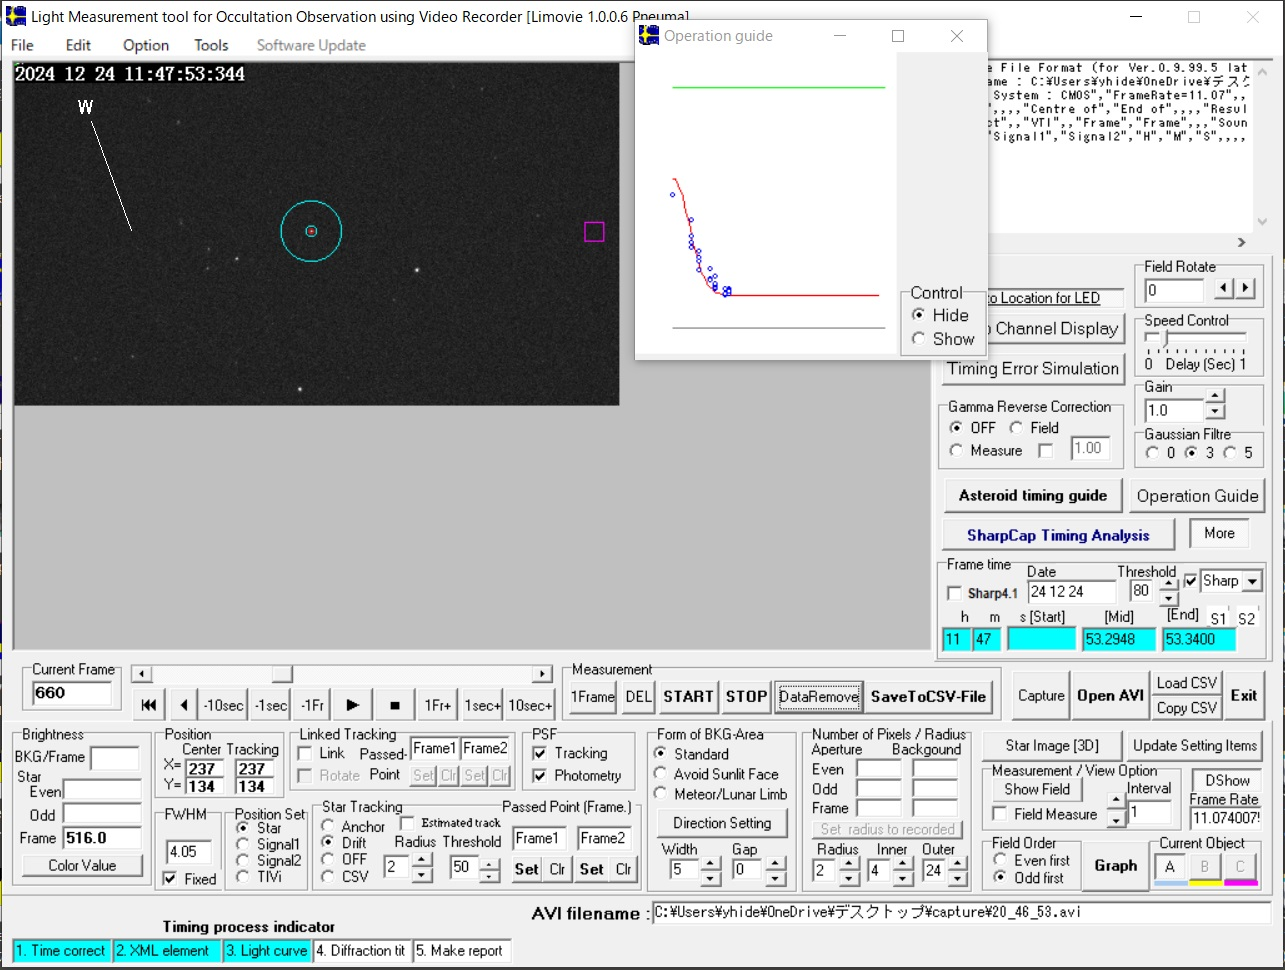Click Field Rotate left arrow button
Image resolution: width=1285 pixels, height=970 pixels.
point(1224,289)
